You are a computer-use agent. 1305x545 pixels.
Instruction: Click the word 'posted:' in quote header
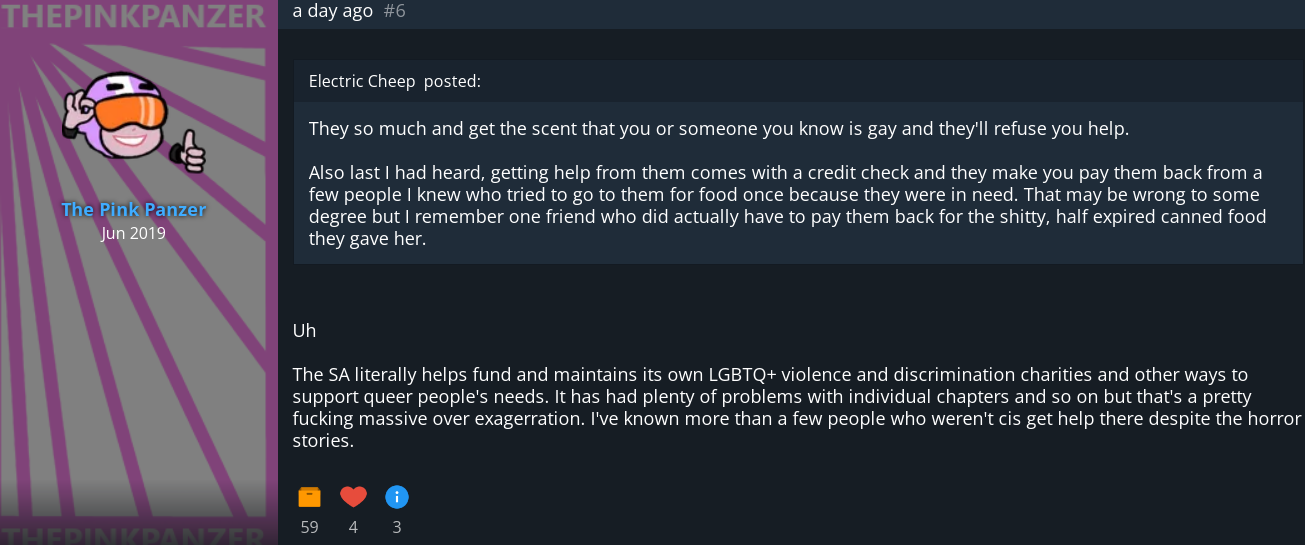(x=452, y=81)
